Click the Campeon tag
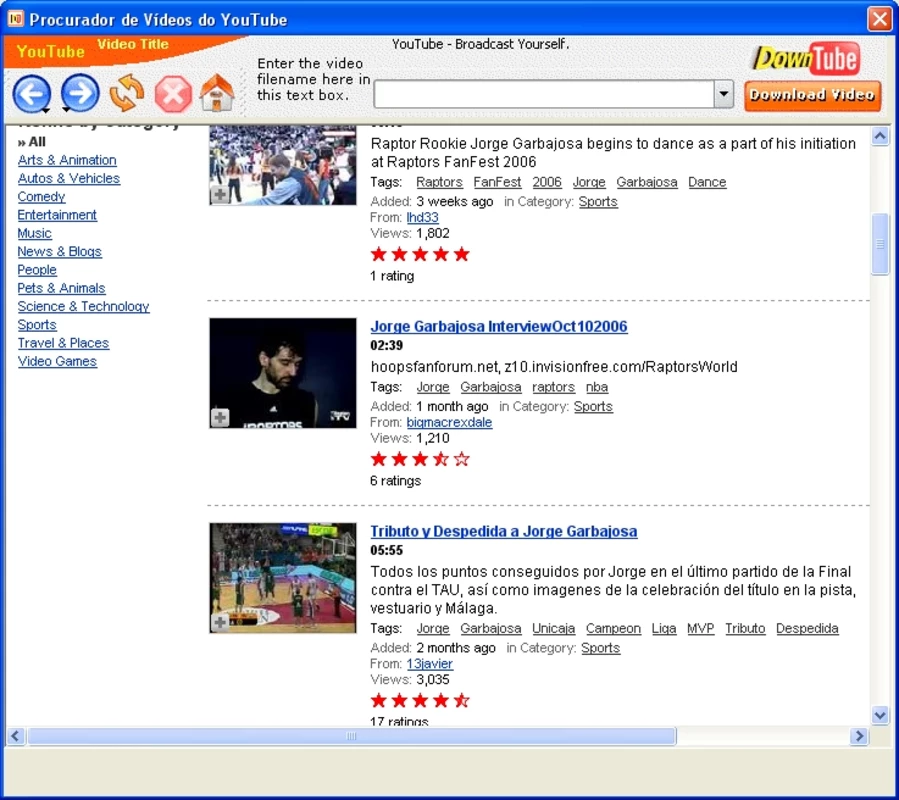This screenshot has height=800, width=899. 613,629
